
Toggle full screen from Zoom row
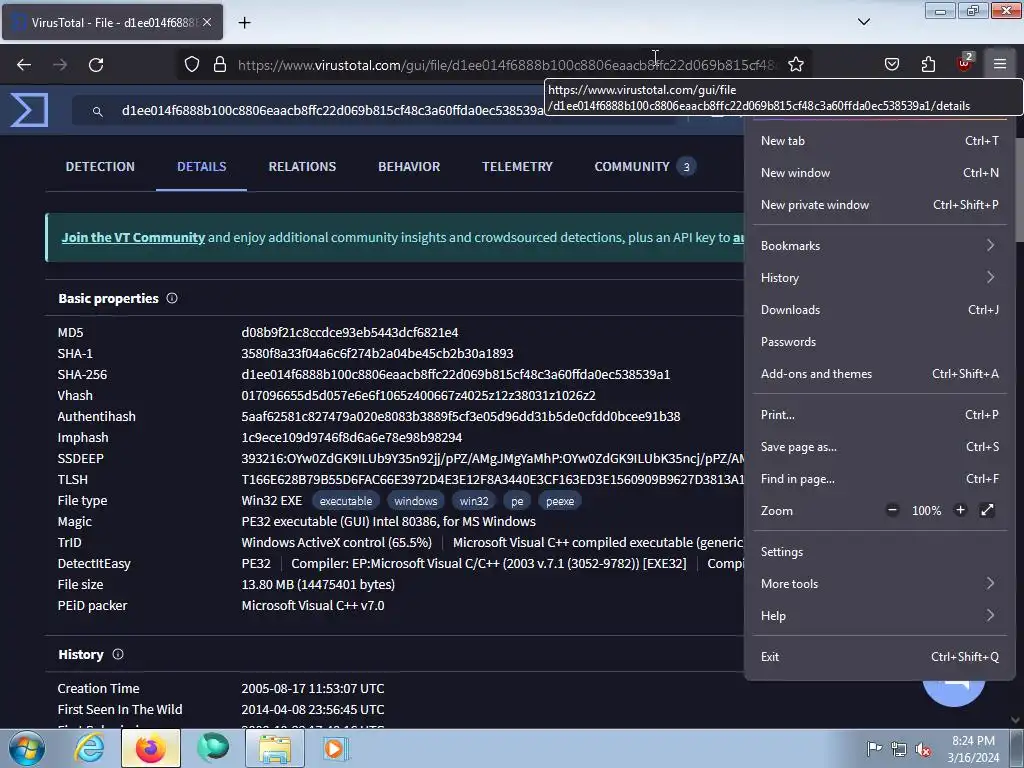987,510
